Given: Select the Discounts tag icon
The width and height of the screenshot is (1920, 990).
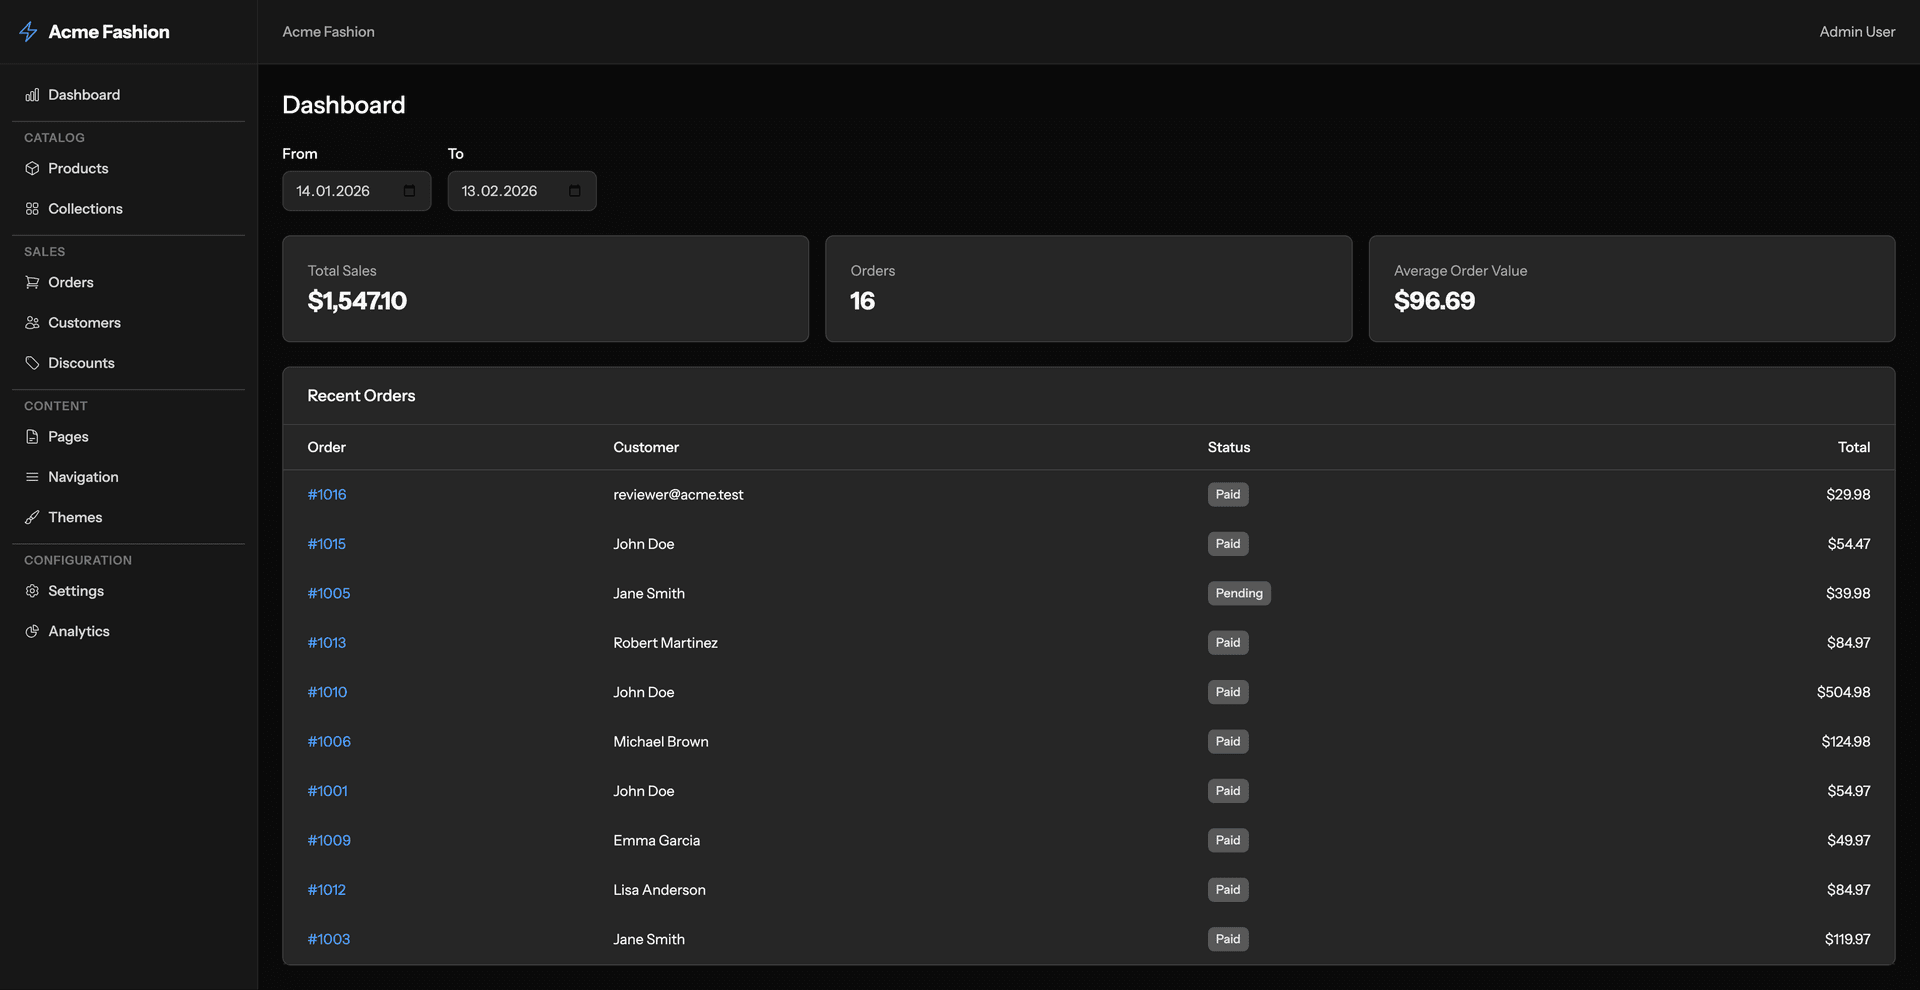Looking at the screenshot, I should [32, 362].
